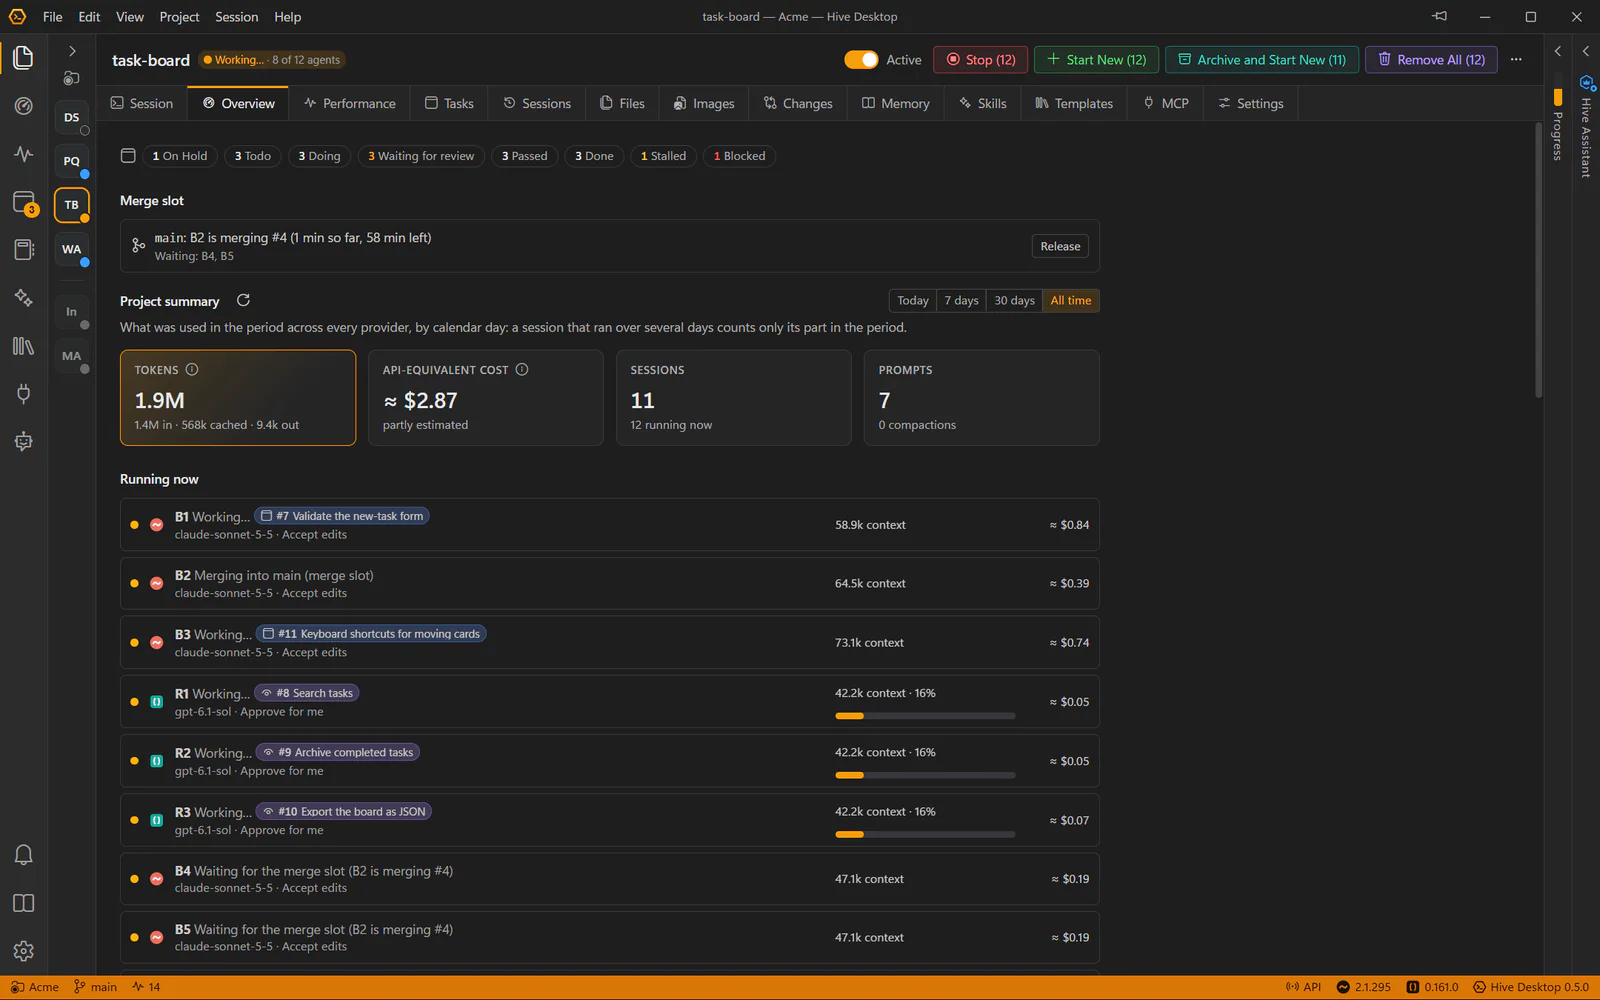Image resolution: width=1600 pixels, height=1000 pixels.
Task: Toggle the Active switch off
Action: click(861, 59)
